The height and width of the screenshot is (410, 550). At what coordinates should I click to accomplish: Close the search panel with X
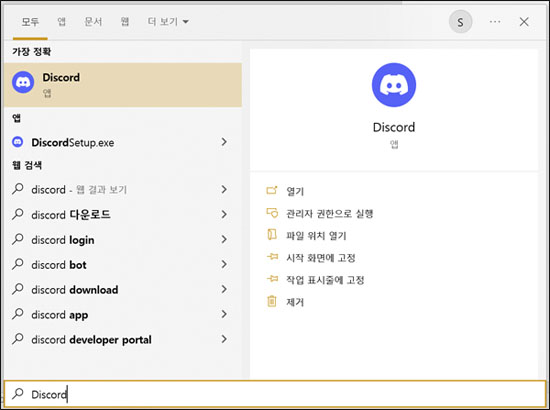(x=524, y=22)
